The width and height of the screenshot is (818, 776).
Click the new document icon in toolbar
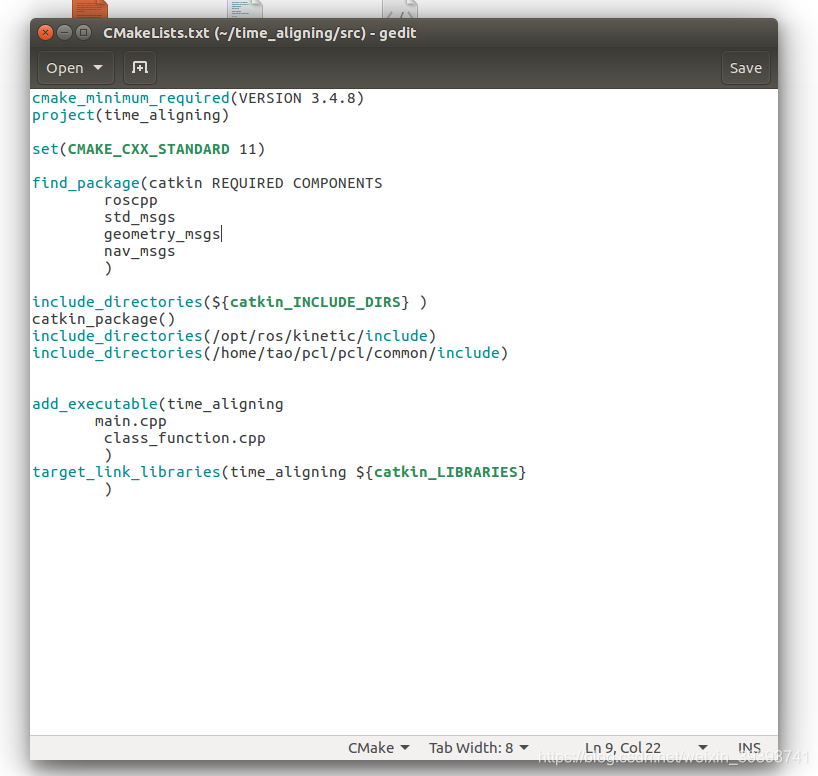140,68
